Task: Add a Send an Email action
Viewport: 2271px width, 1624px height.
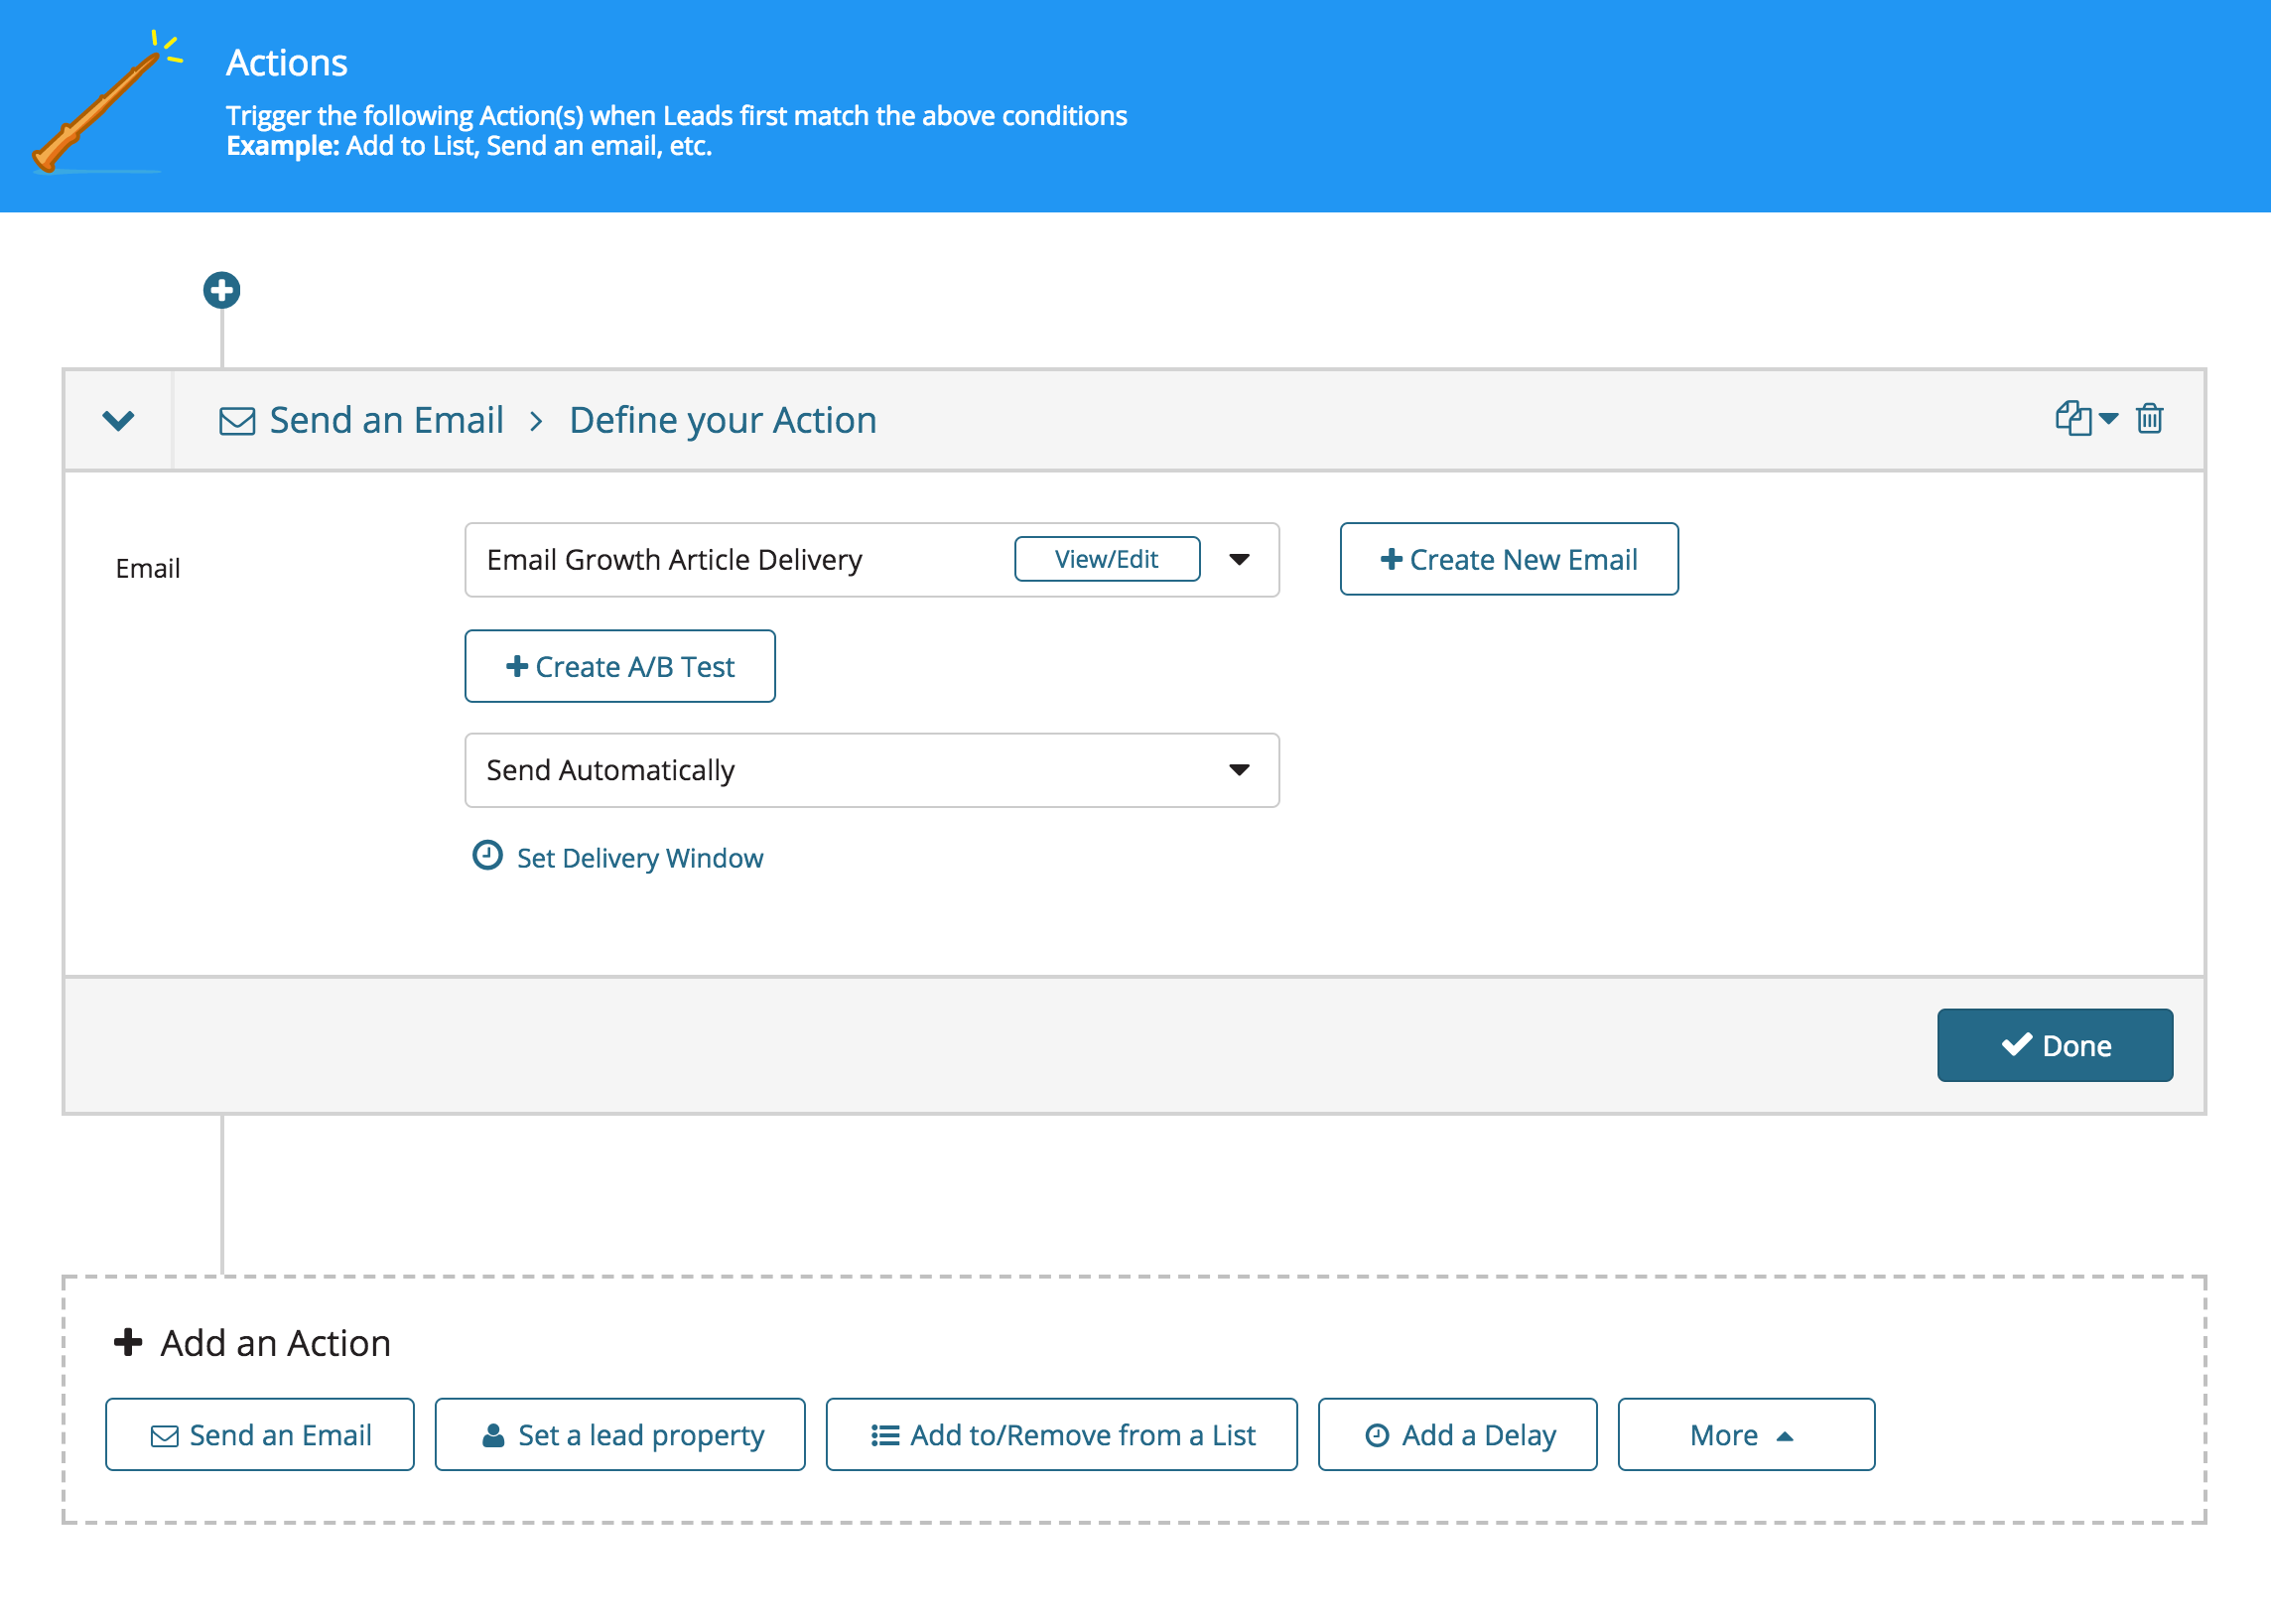Action: tap(260, 1435)
